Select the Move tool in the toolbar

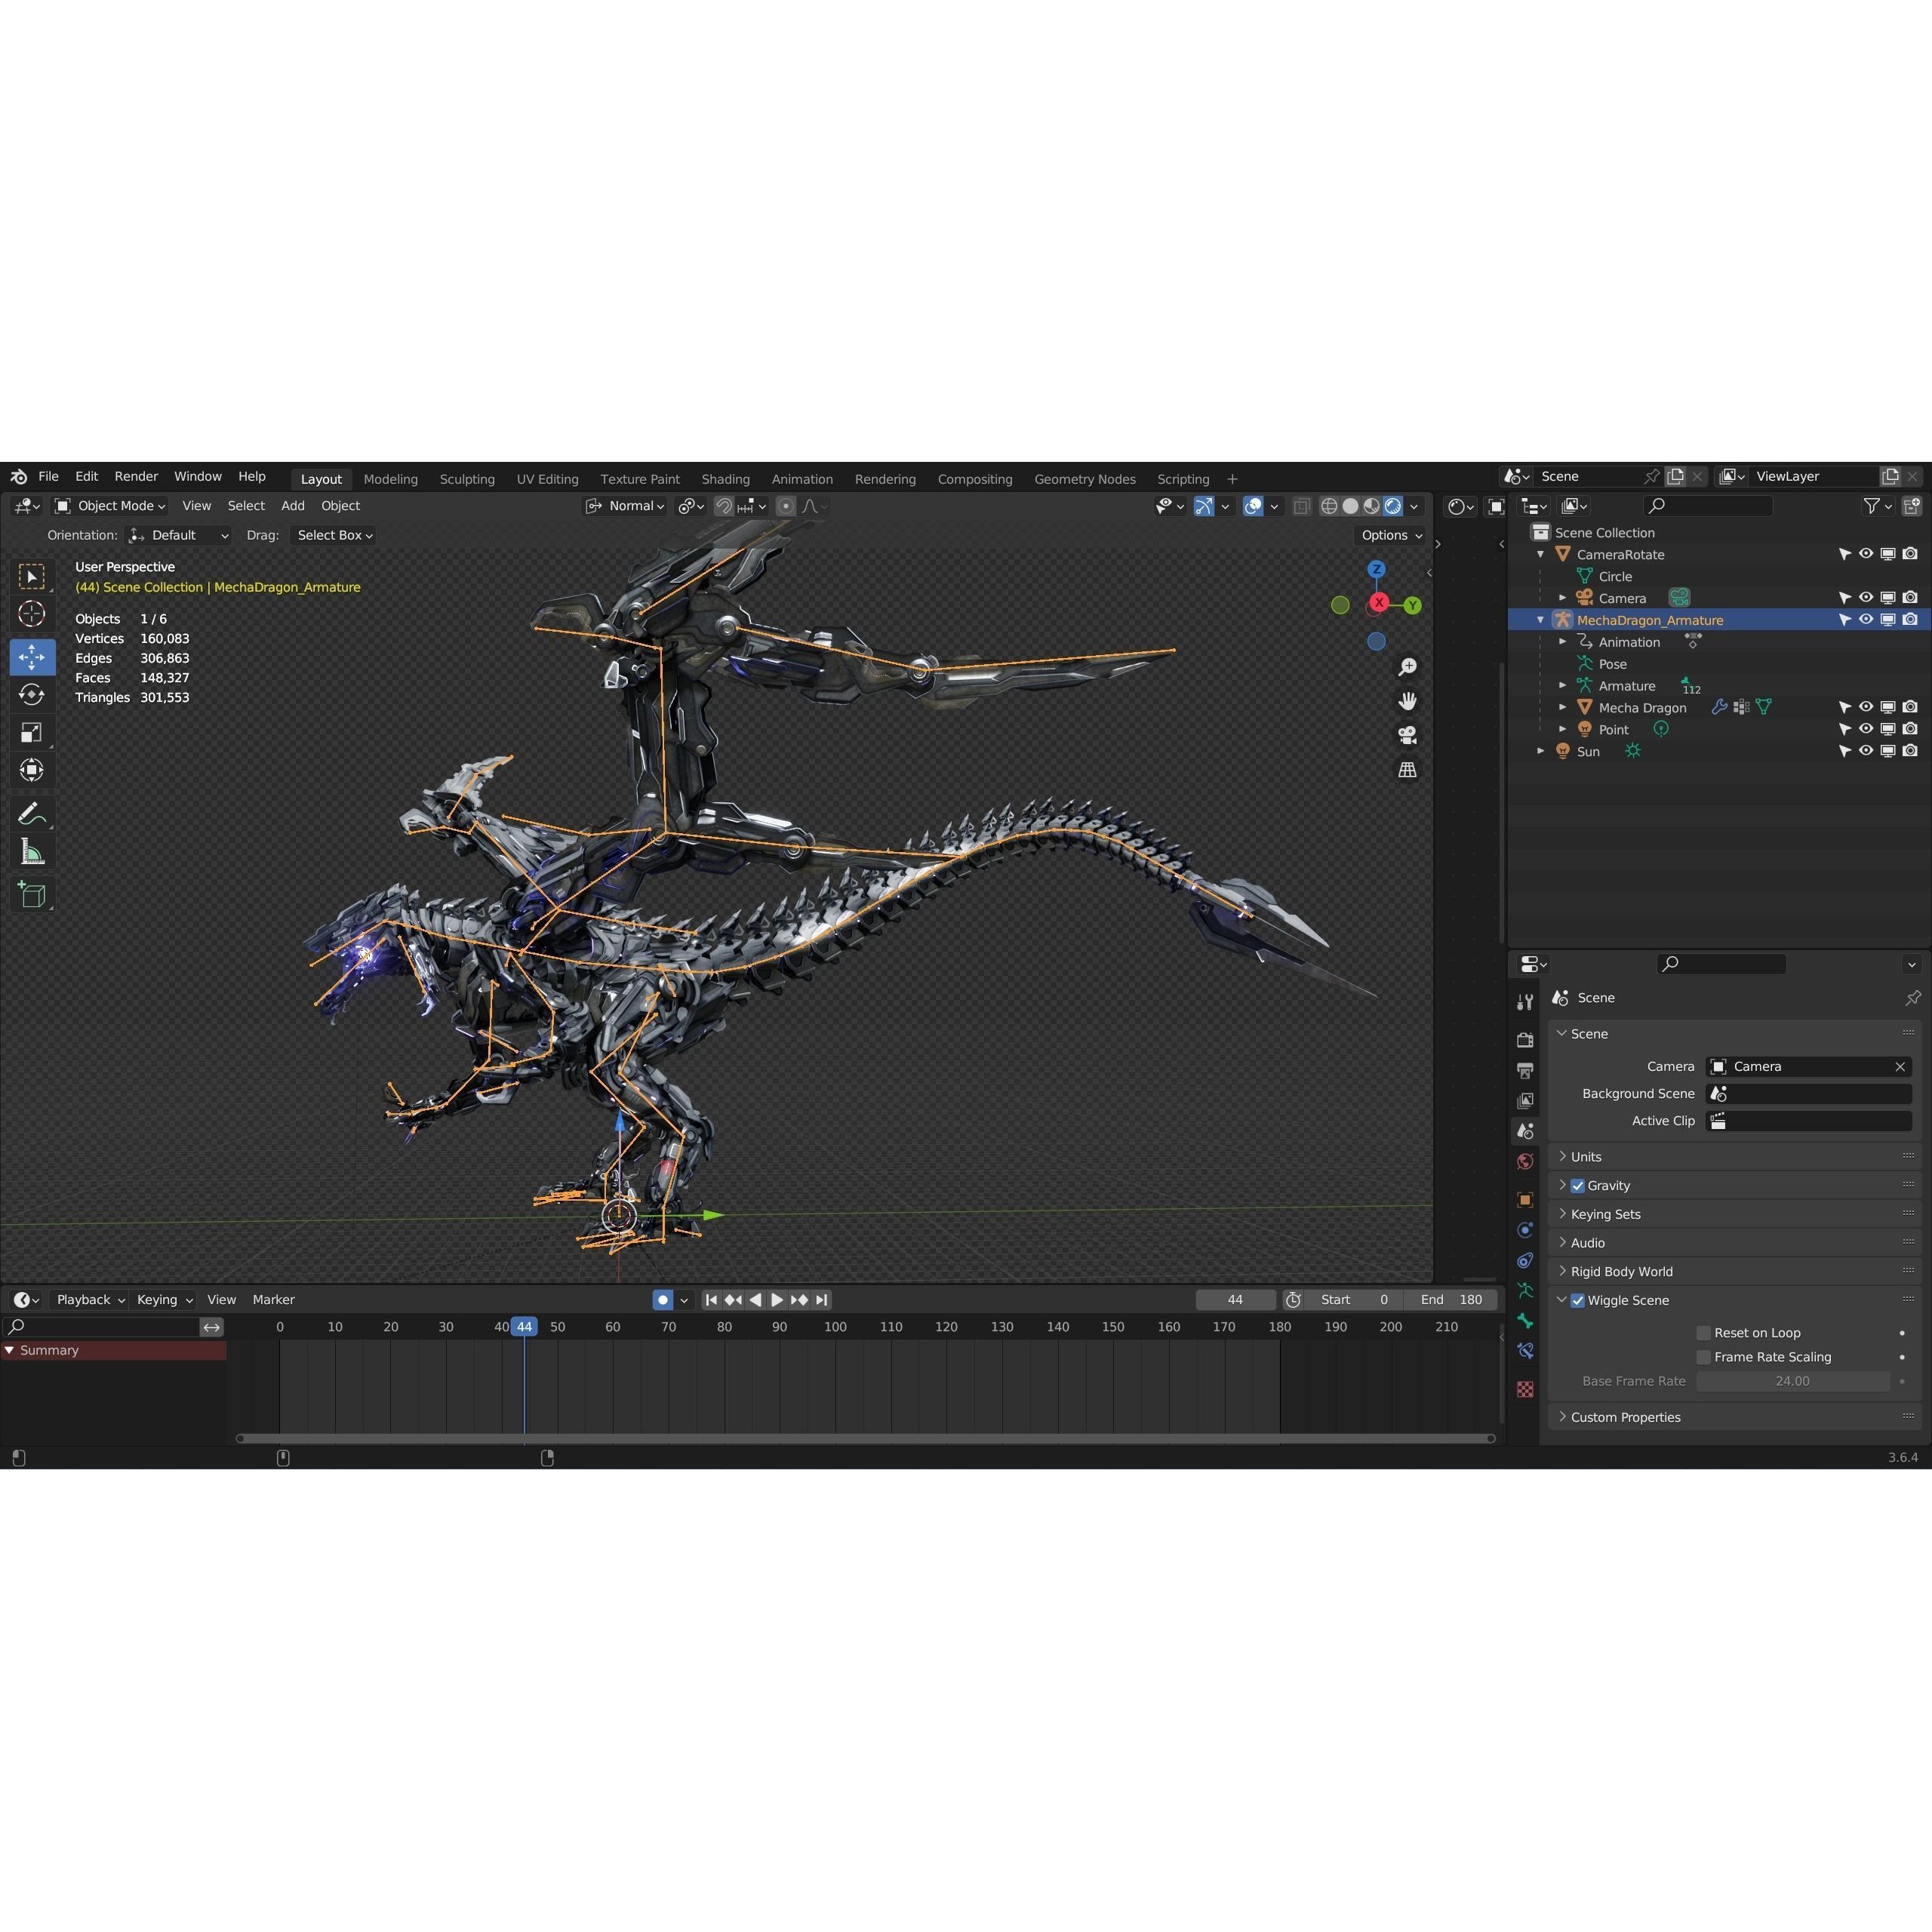33,657
